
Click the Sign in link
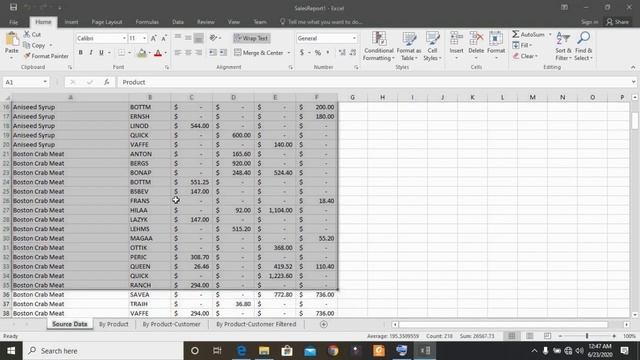[589, 22]
